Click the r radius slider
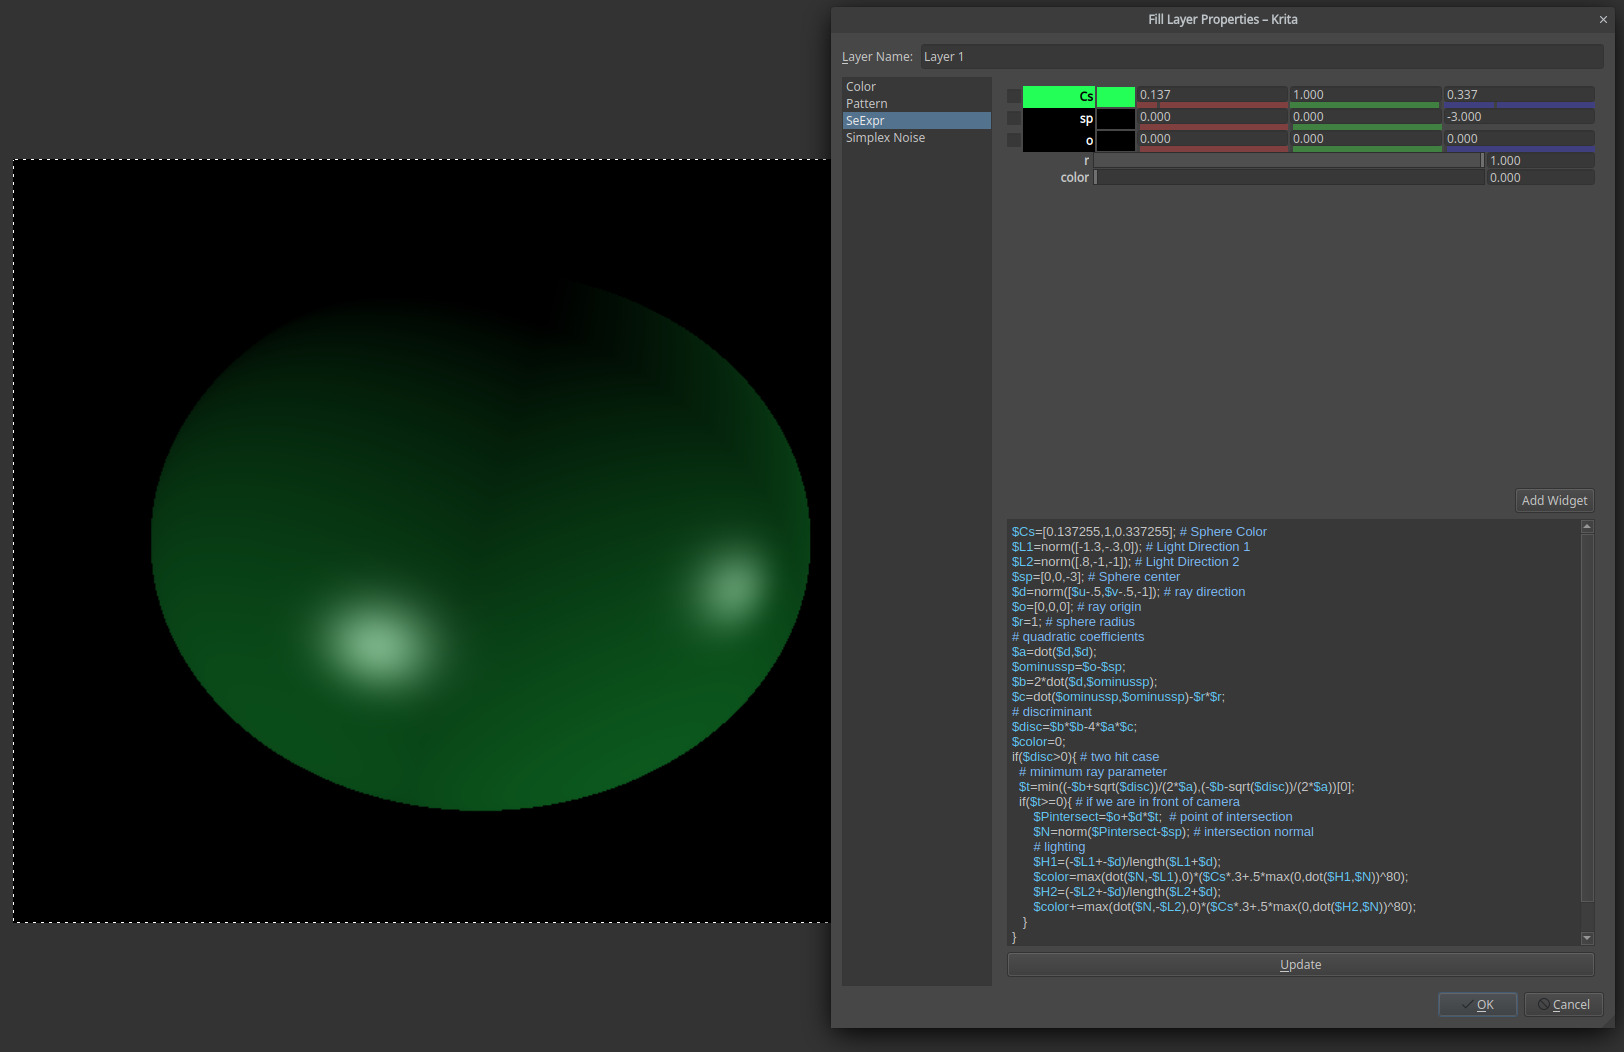Screen dimensions: 1624x1052 pos(1288,161)
